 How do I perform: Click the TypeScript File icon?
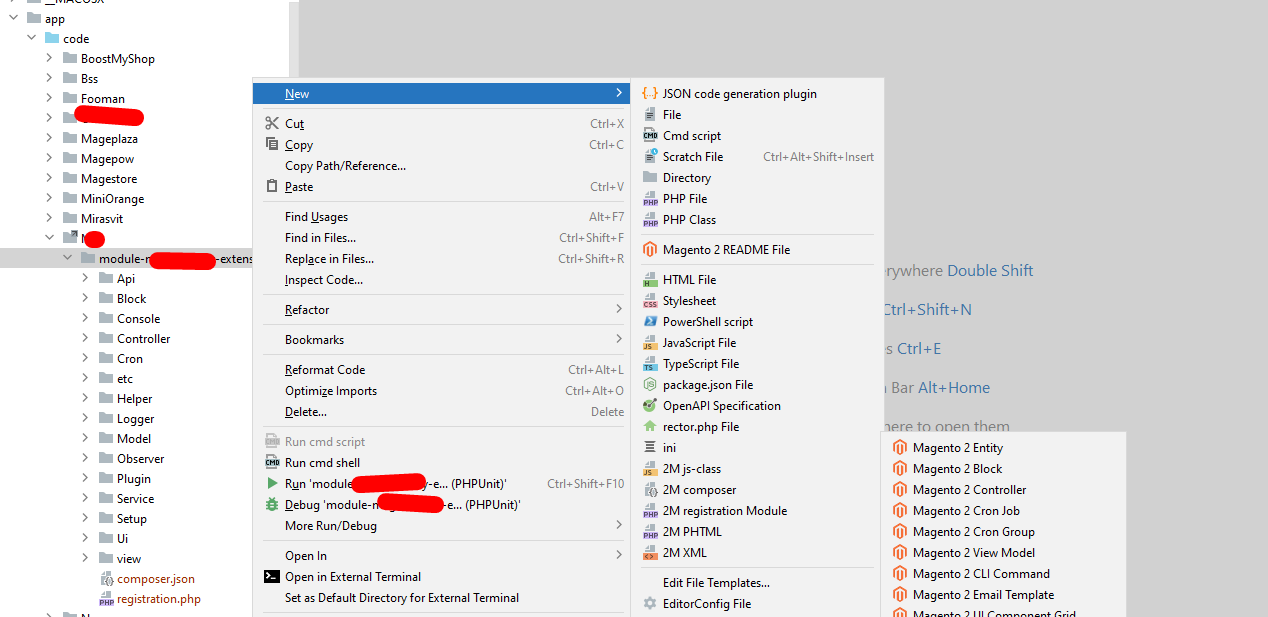tap(650, 363)
